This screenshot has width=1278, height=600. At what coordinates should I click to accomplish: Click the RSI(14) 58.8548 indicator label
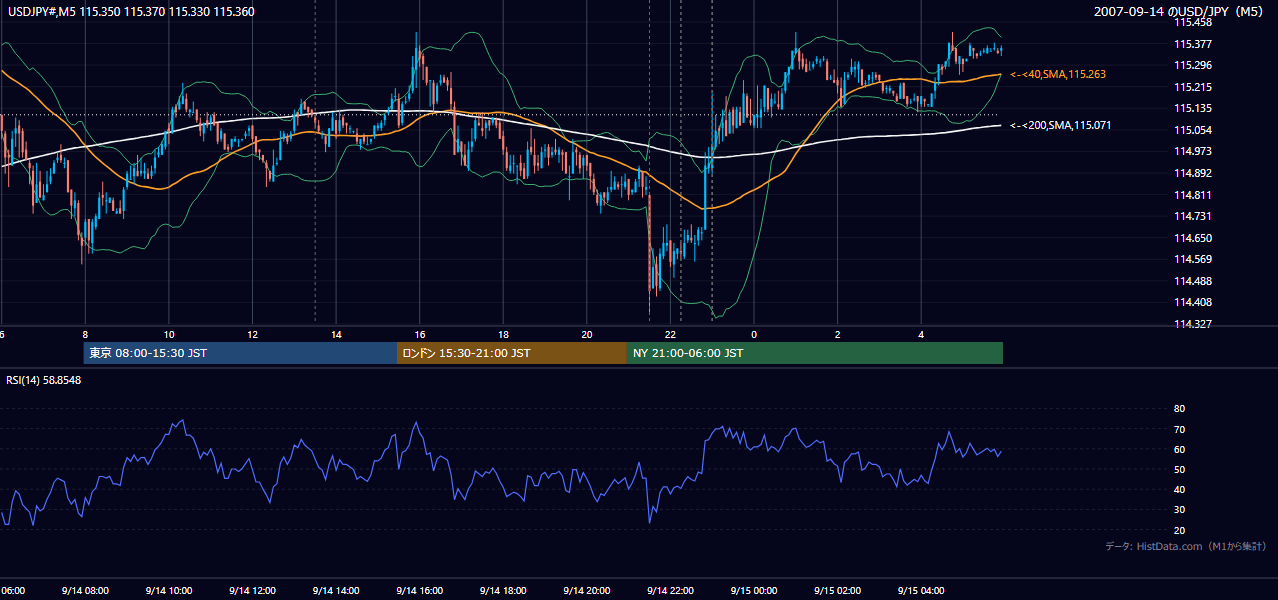click(43, 380)
